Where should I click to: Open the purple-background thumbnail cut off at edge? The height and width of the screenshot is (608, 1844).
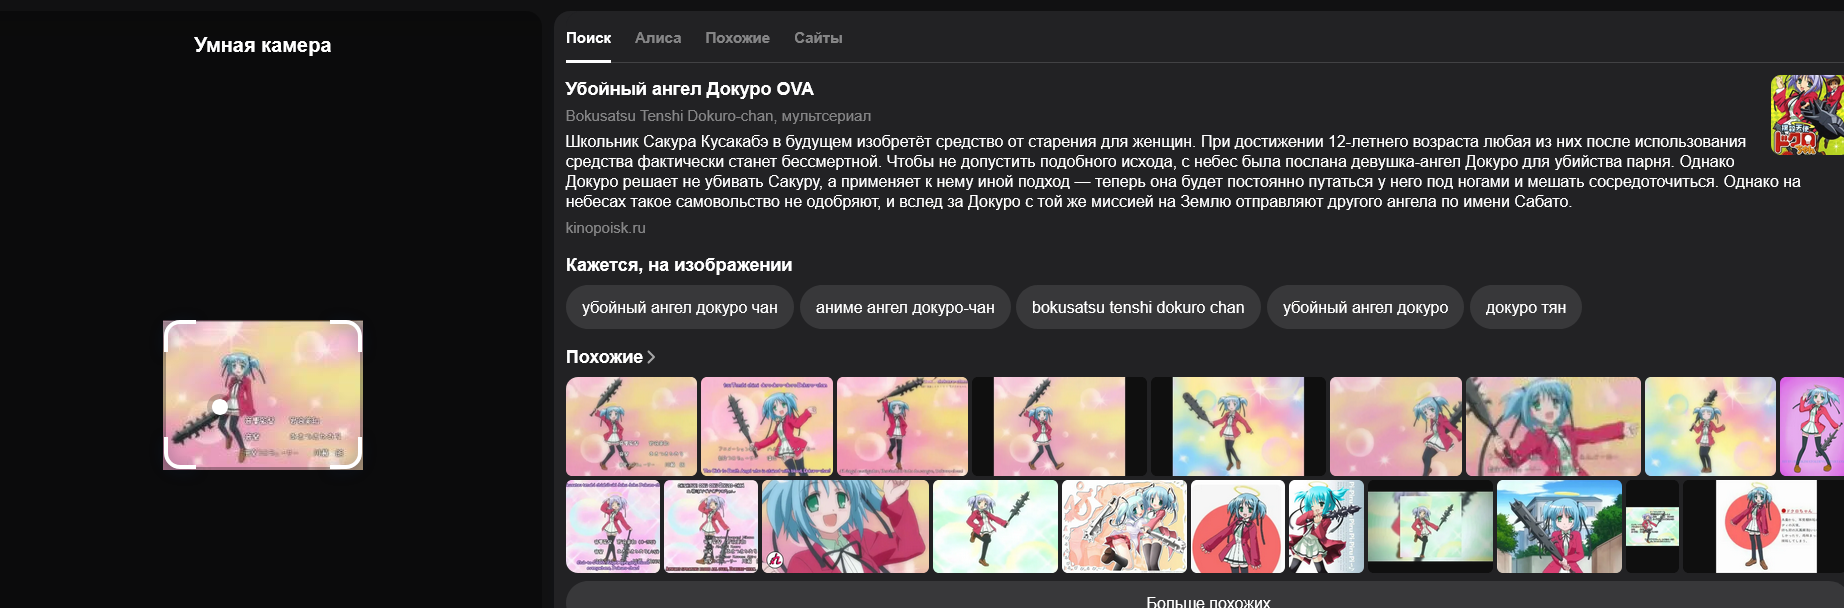tap(1812, 426)
